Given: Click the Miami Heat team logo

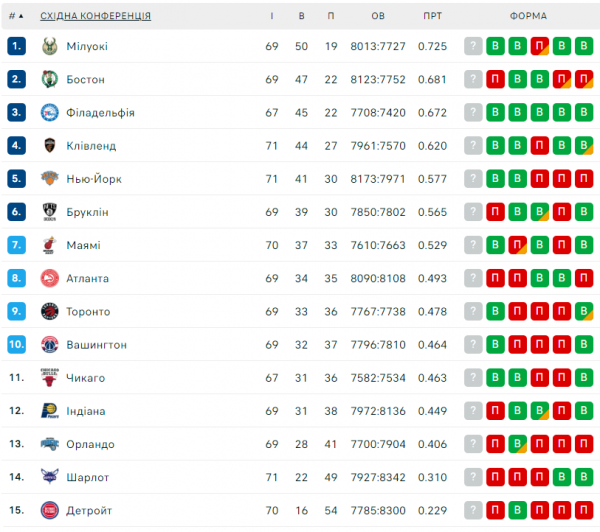Looking at the screenshot, I should click(x=50, y=245).
